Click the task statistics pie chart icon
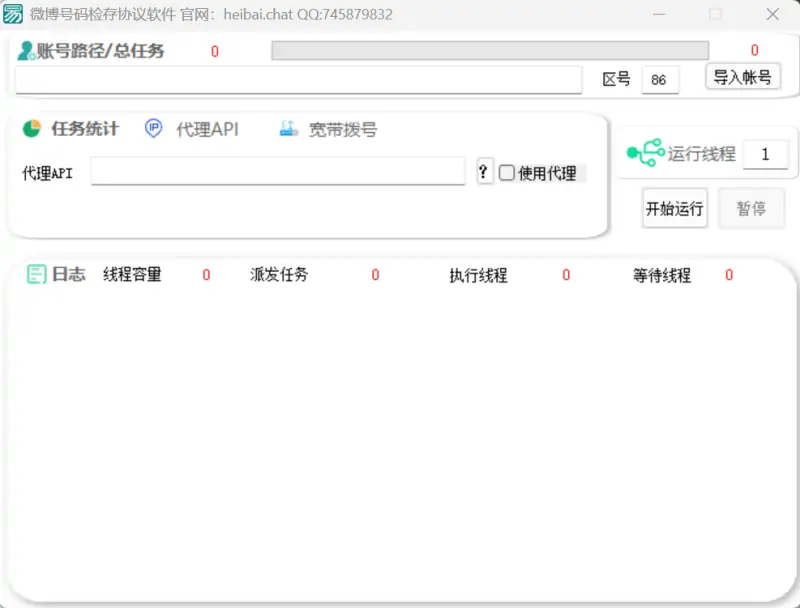 [32, 129]
